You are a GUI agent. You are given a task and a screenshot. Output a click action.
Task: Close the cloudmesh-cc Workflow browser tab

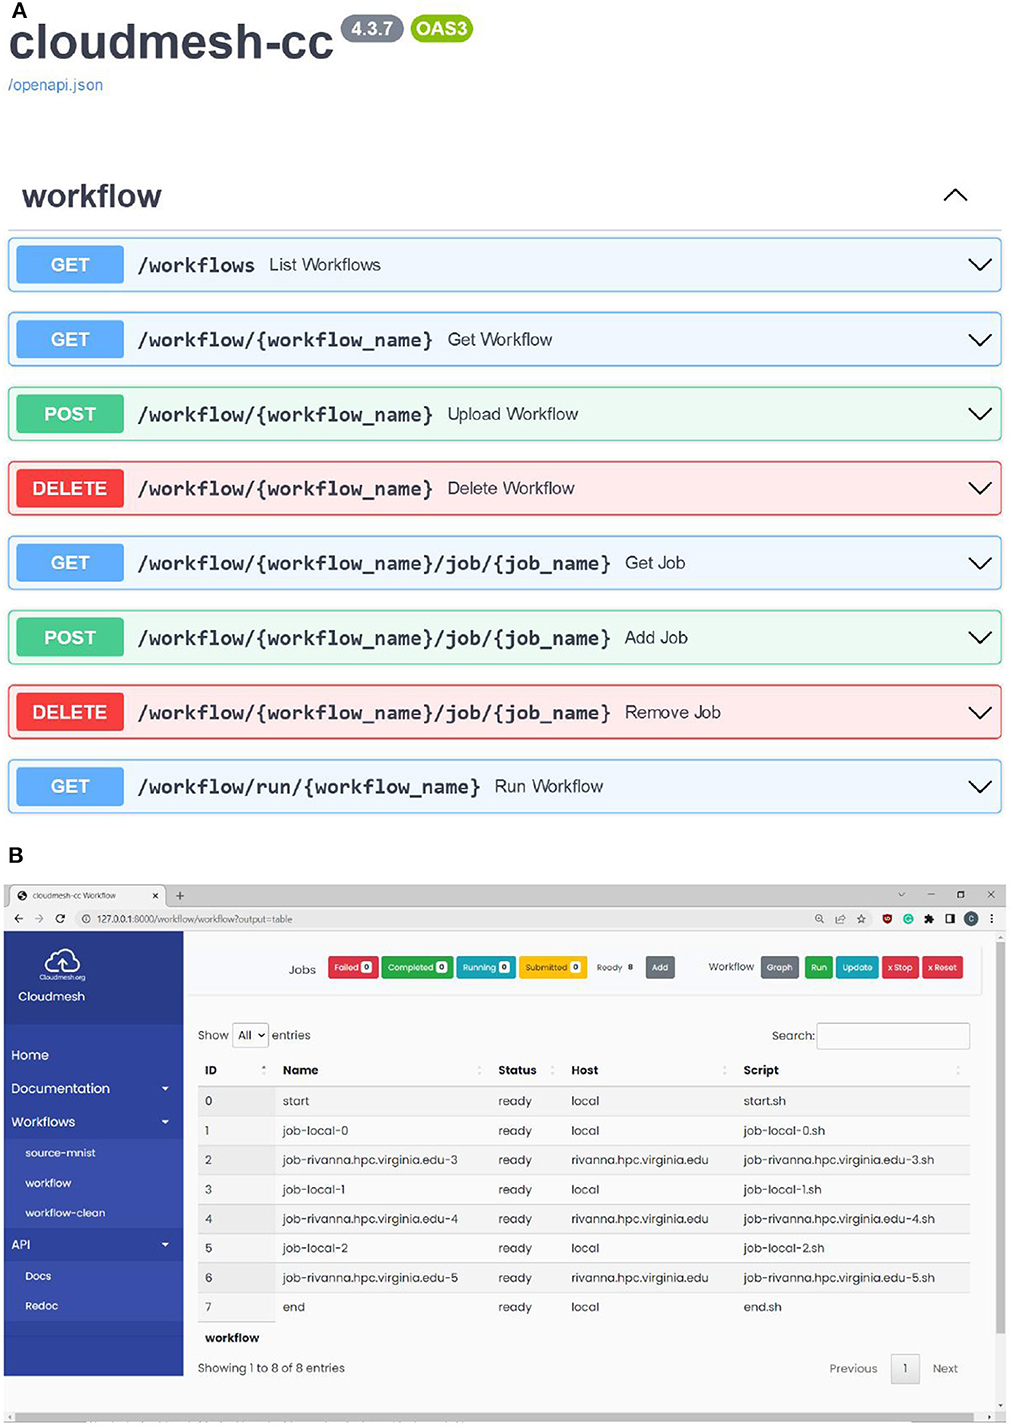[x=155, y=896]
